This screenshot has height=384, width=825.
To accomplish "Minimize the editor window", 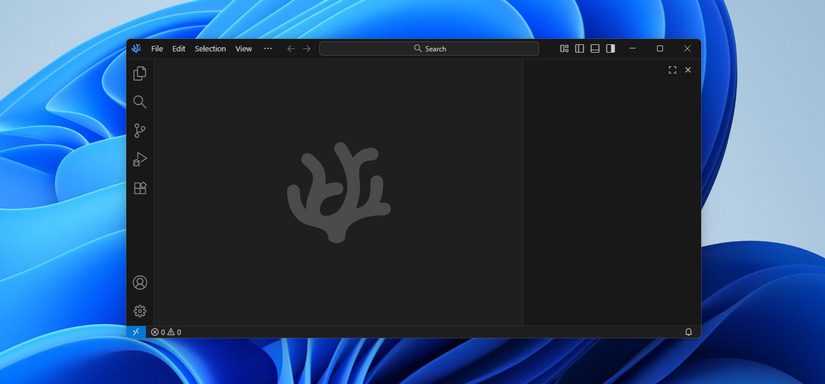I will pos(632,48).
